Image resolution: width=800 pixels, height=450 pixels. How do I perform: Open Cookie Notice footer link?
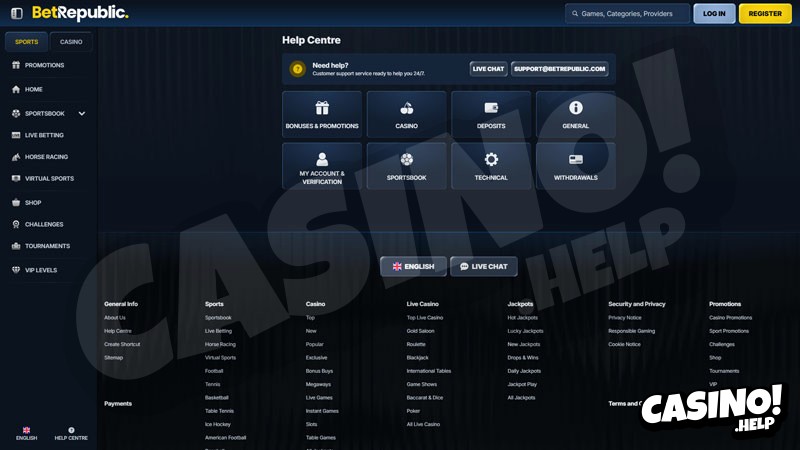[x=624, y=344]
